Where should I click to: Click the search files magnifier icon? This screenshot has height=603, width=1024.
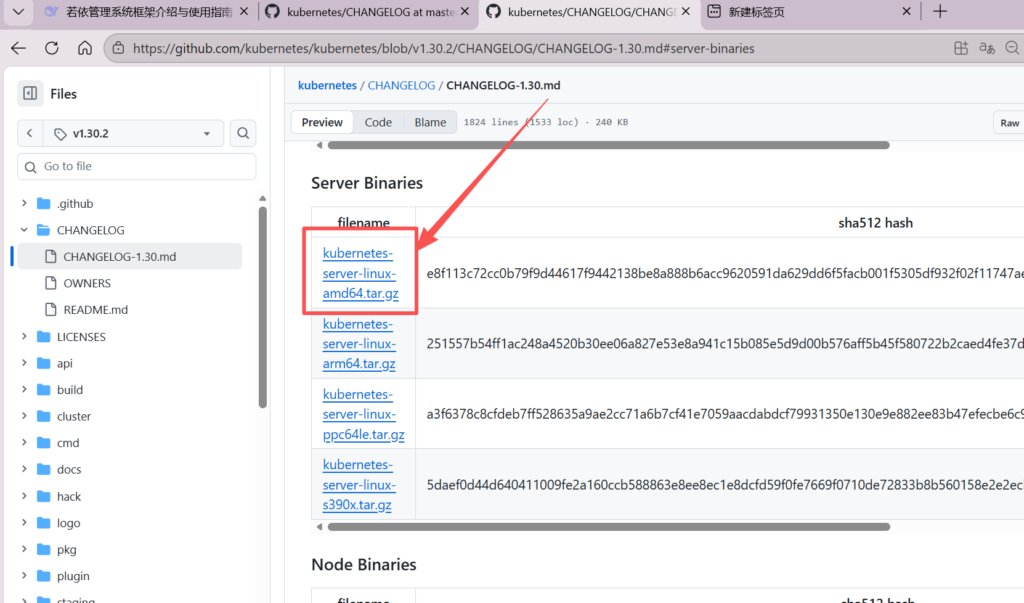(x=243, y=133)
